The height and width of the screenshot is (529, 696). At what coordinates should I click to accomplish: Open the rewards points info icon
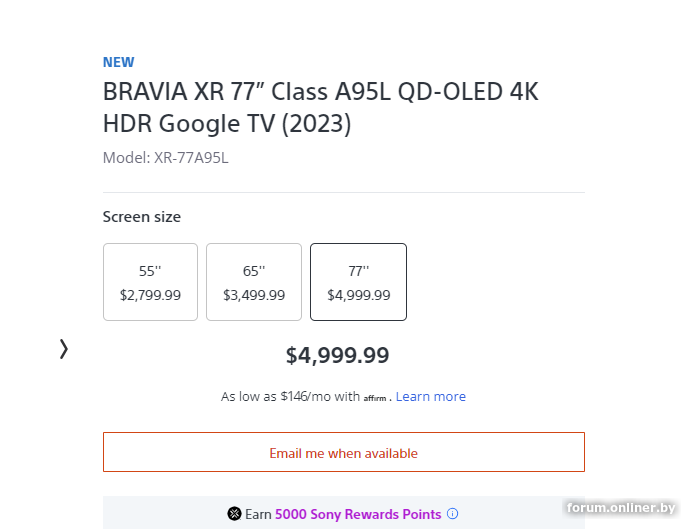coord(452,514)
